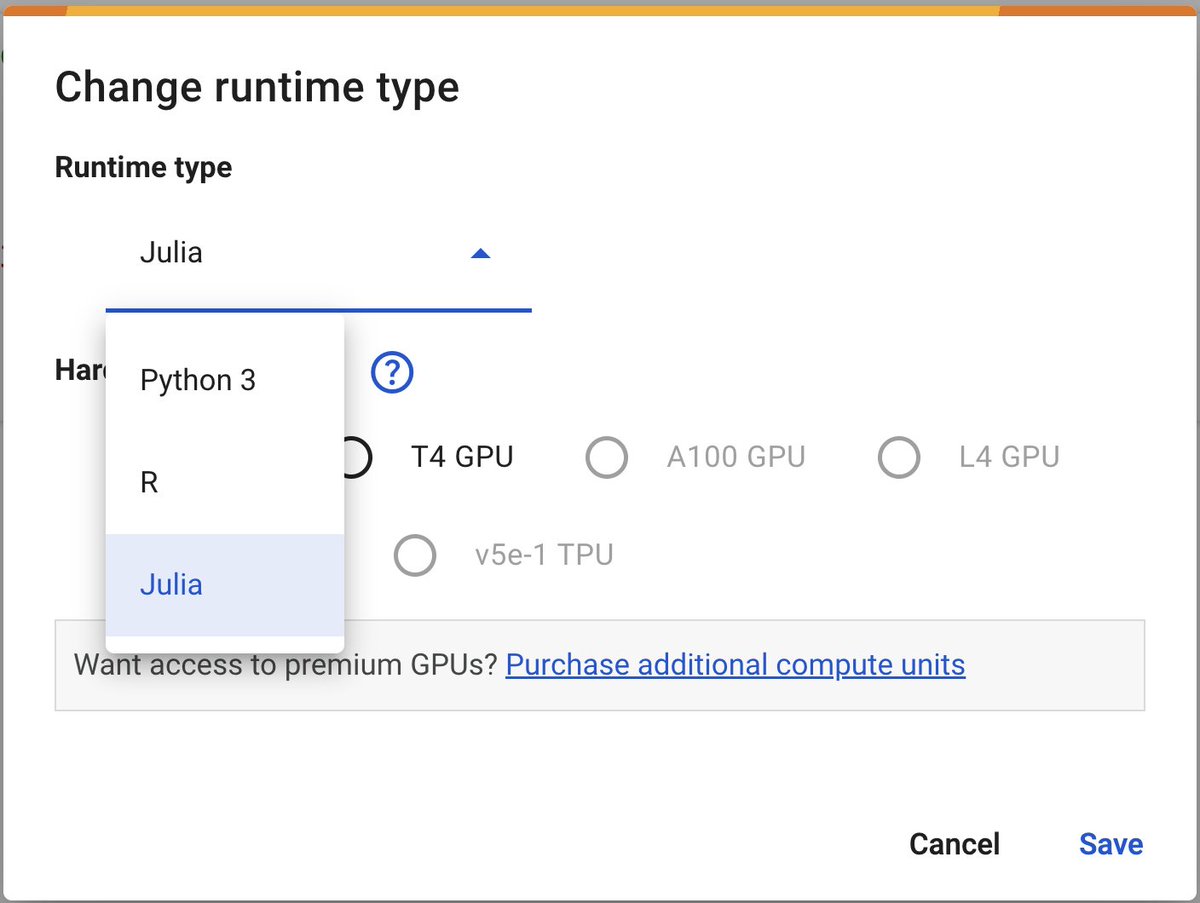This screenshot has height=903, width=1200.
Task: Save the runtime type changes
Action: (1111, 844)
